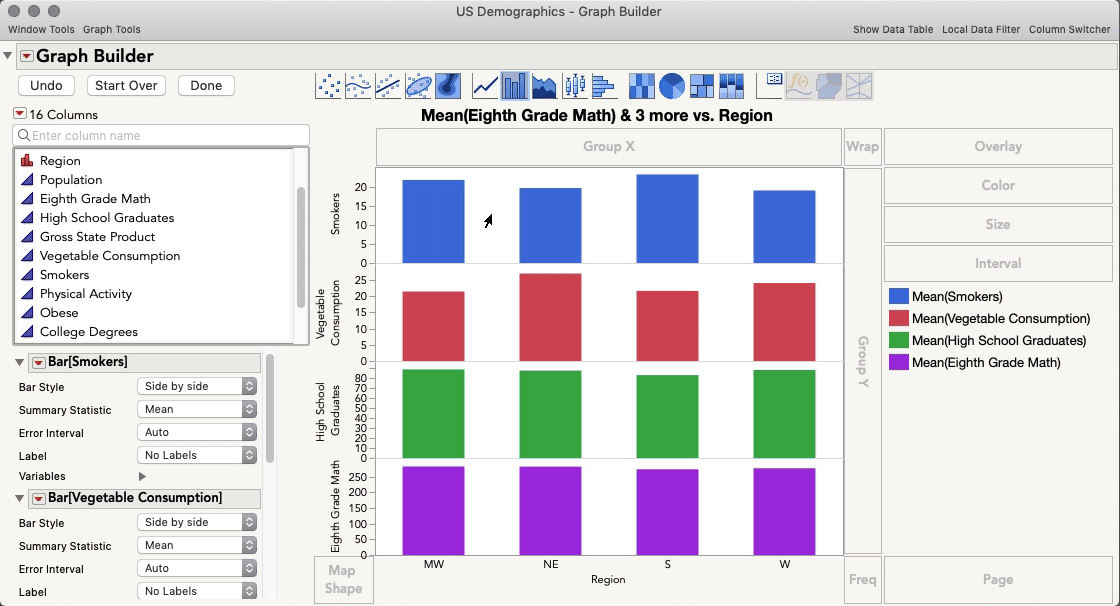This screenshot has width=1120, height=606.
Task: Open the Label dropdown set to No Labels
Action: 196,454
